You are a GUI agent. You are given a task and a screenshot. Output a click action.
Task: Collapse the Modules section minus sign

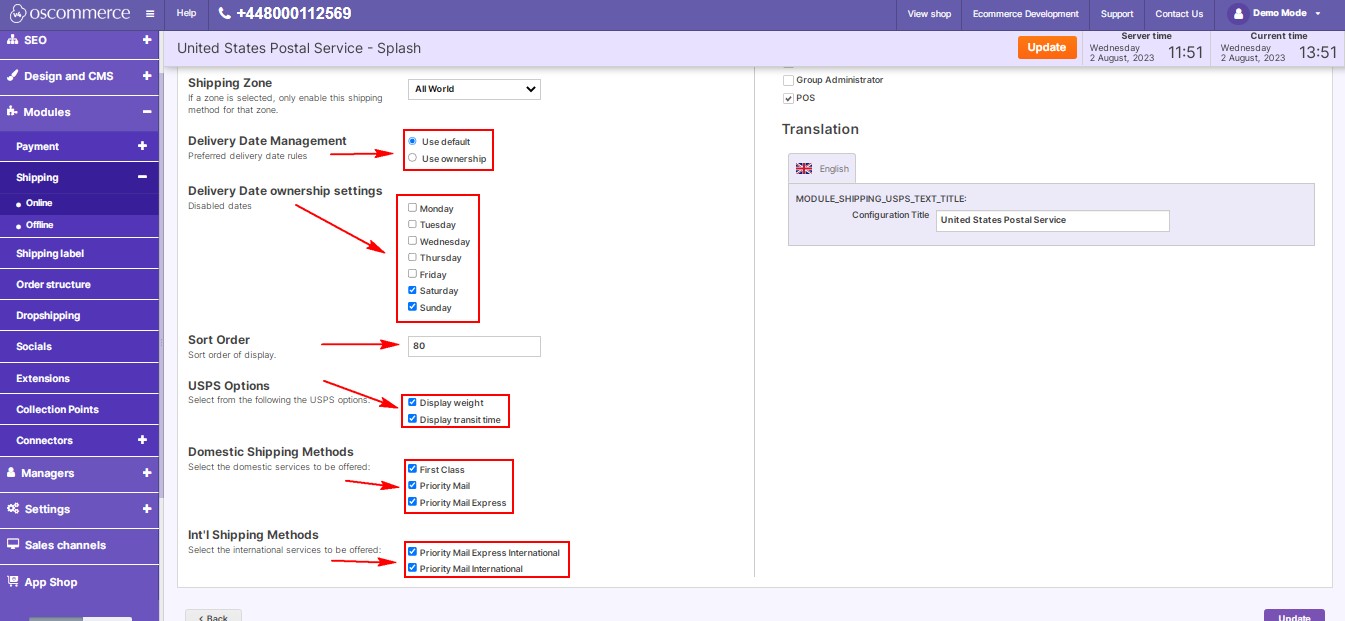click(x=147, y=112)
